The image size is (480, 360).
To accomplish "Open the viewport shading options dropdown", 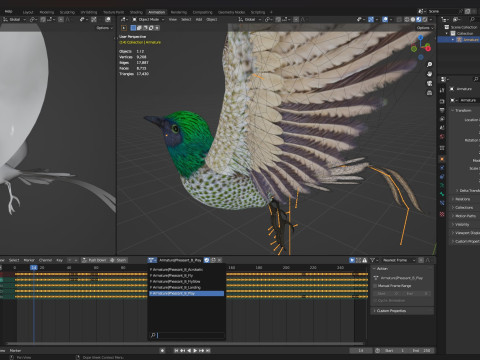I will [431, 20].
